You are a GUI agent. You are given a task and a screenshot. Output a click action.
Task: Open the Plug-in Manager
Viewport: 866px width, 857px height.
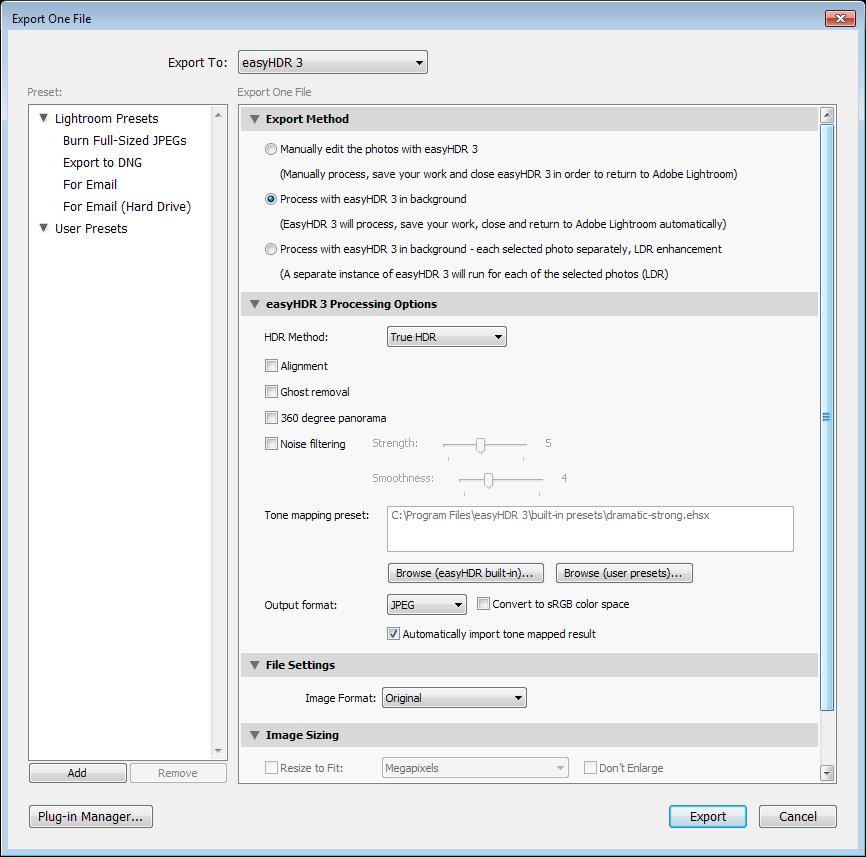click(91, 817)
